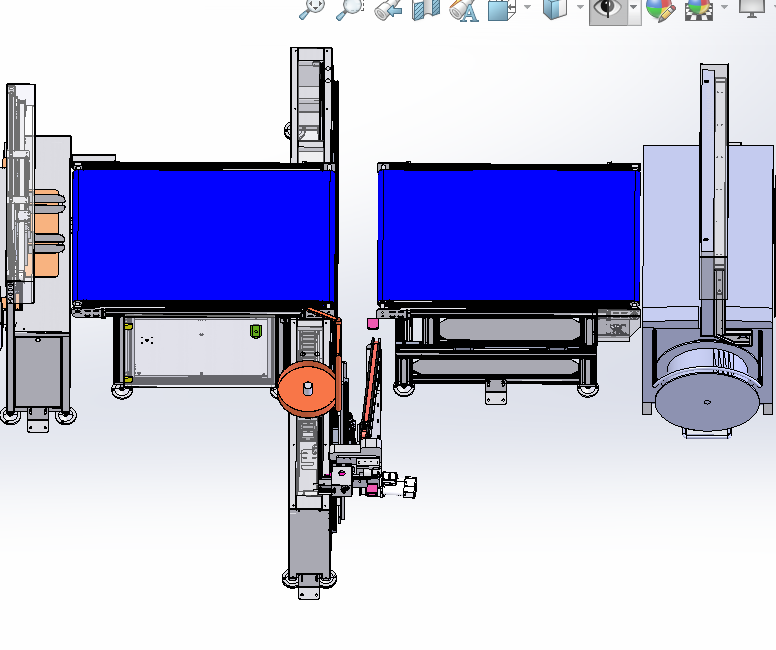This screenshot has height=650, width=776.
Task: Return to the Previous View
Action: point(388,9)
